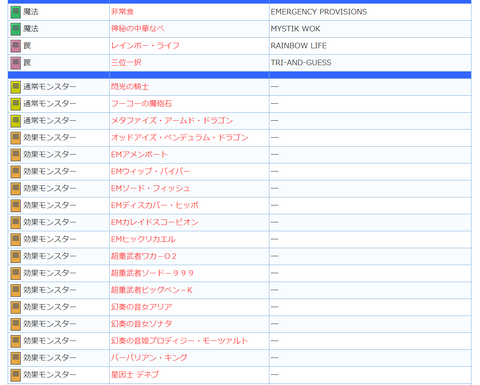Click the orange icon in 幻奏の音女アリア row

[x=16, y=307]
